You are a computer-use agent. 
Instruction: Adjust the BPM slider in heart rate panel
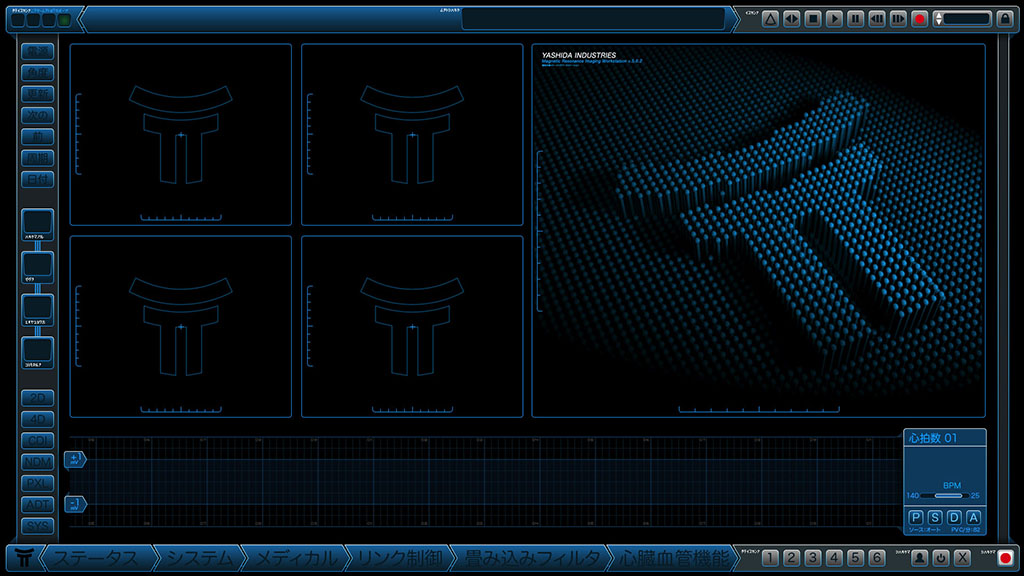coord(948,496)
